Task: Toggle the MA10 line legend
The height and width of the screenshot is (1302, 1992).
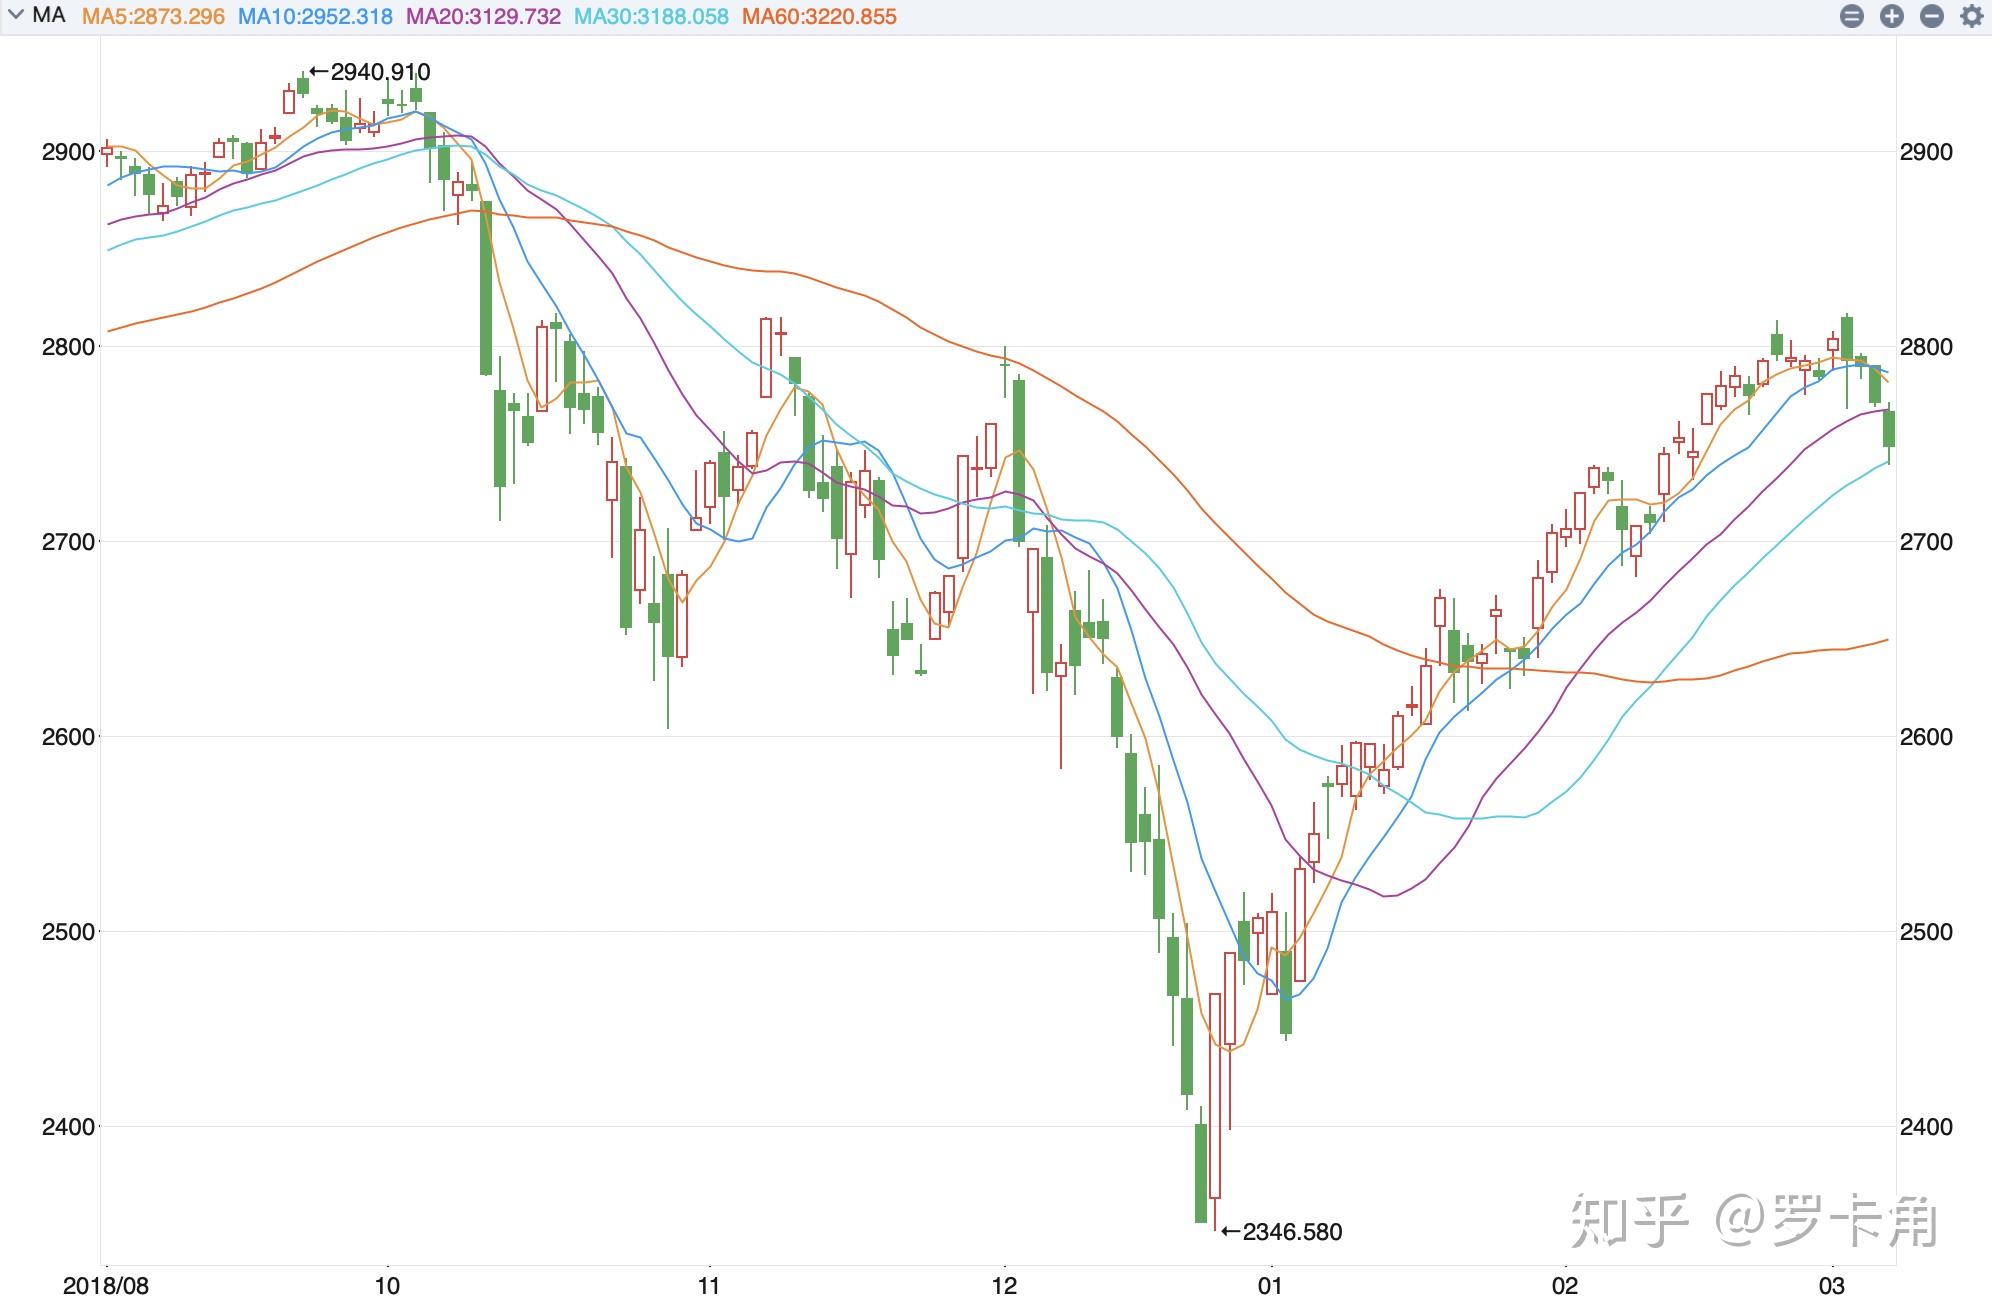Action: click(x=315, y=17)
